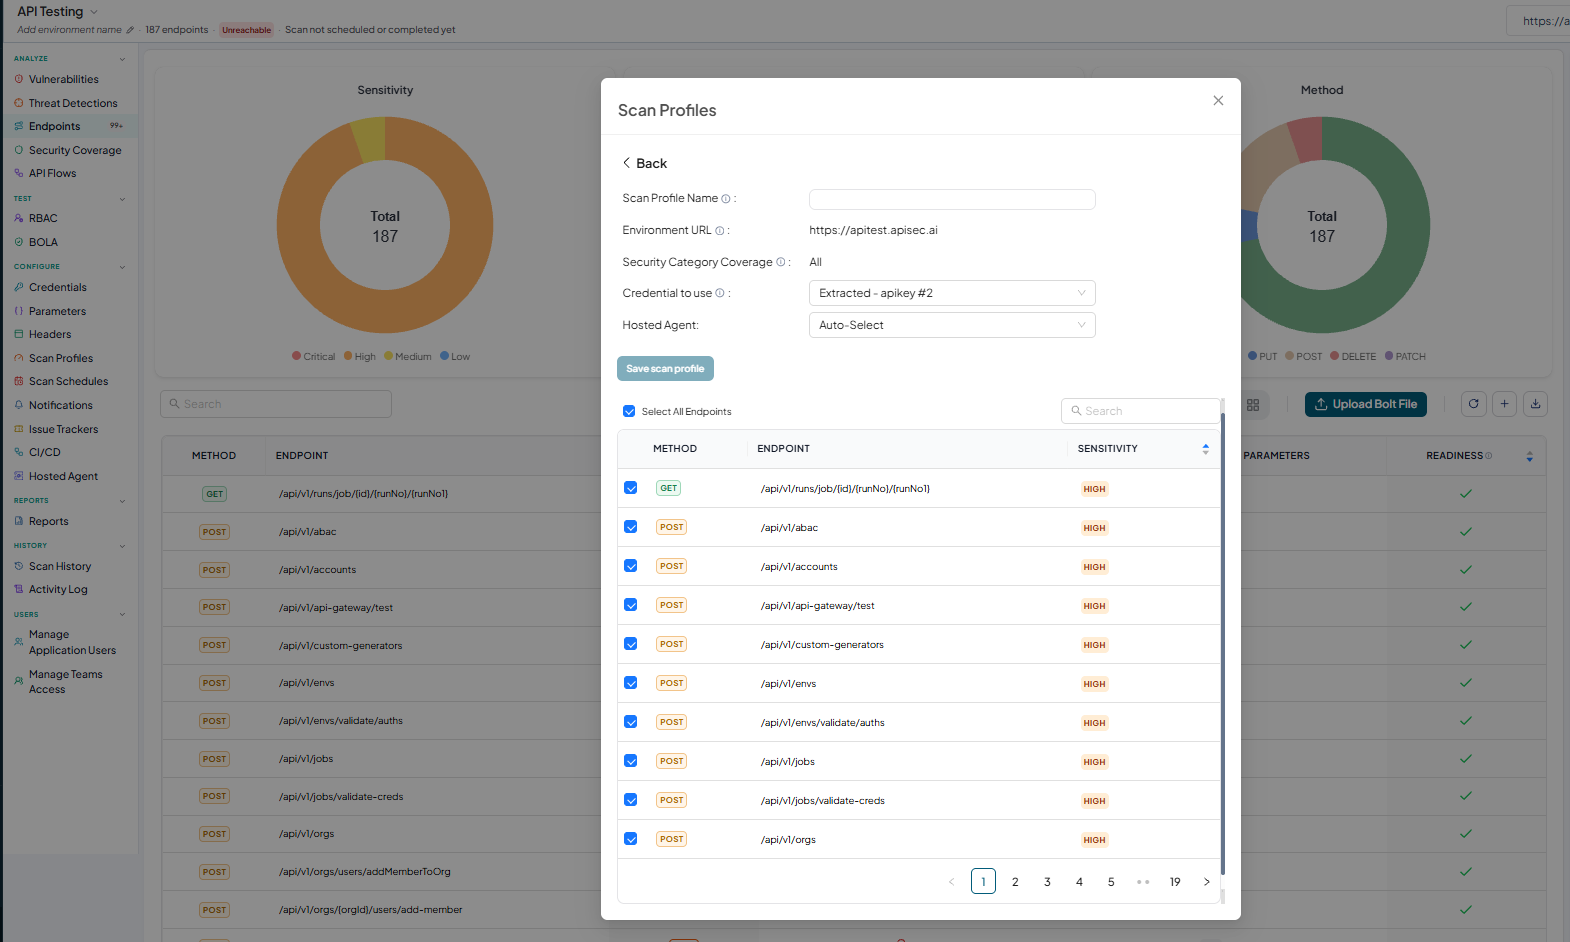Sort by Readiness column arrows
The width and height of the screenshot is (1570, 942).
pyautogui.click(x=1529, y=456)
